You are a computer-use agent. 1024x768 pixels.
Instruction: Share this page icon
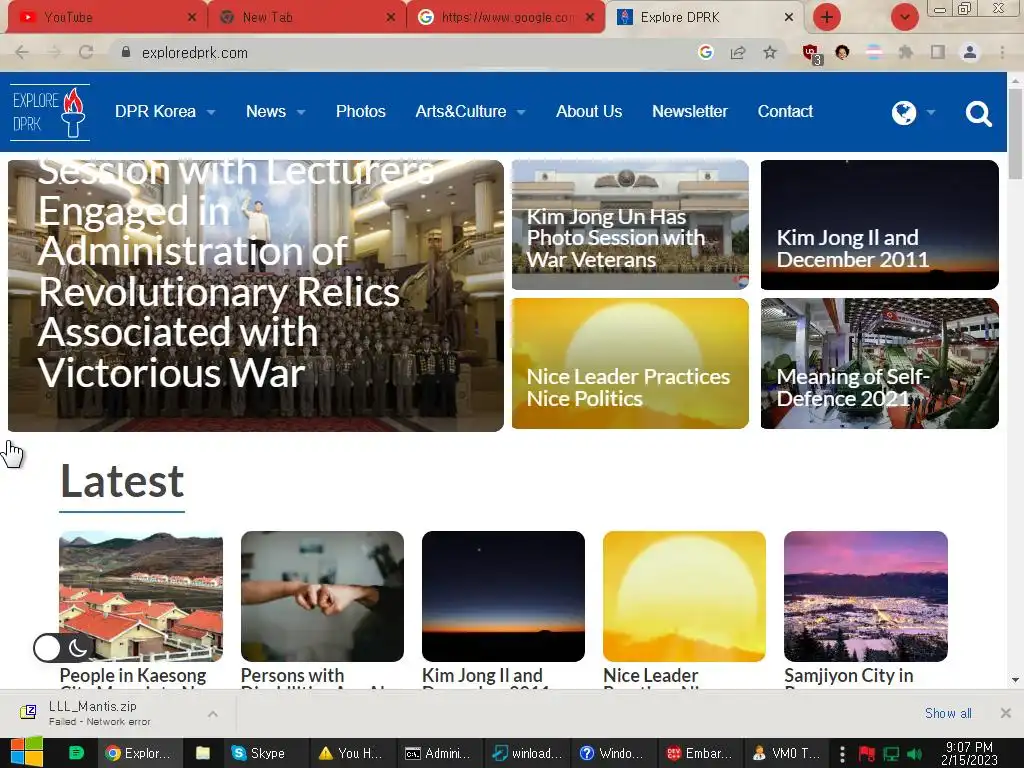tap(738, 53)
